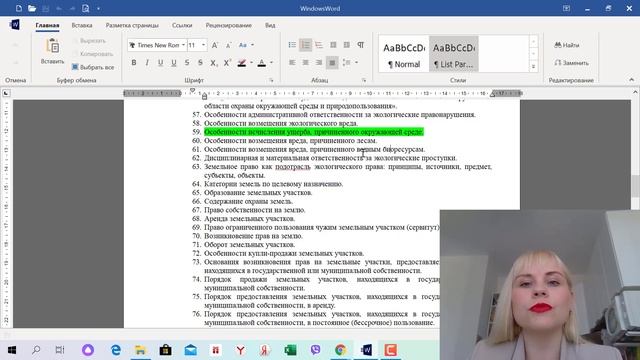Toggle subscript formatting

click(x=213, y=63)
